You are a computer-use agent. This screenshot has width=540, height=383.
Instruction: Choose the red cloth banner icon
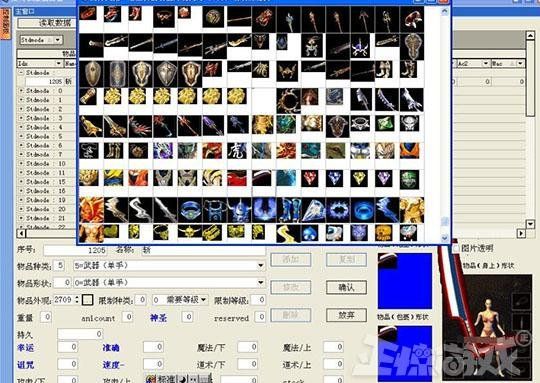[x=237, y=178]
